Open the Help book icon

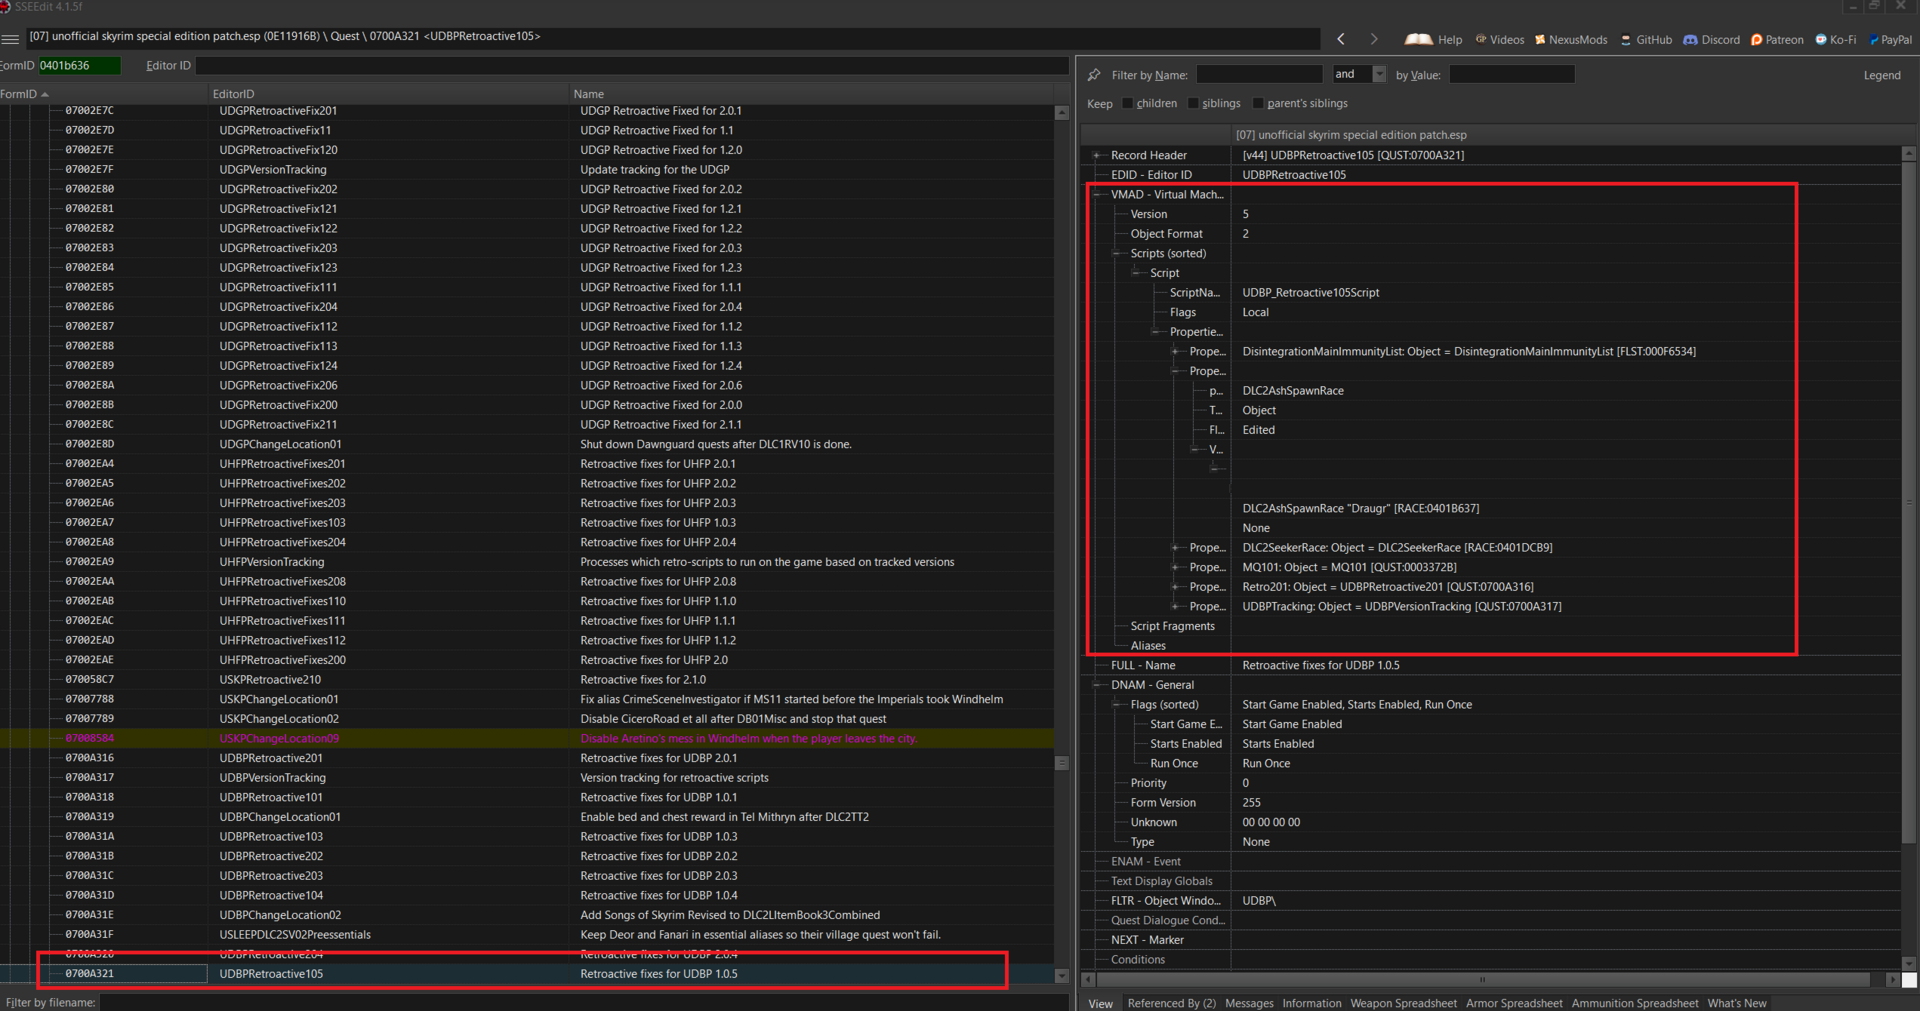click(x=1418, y=39)
